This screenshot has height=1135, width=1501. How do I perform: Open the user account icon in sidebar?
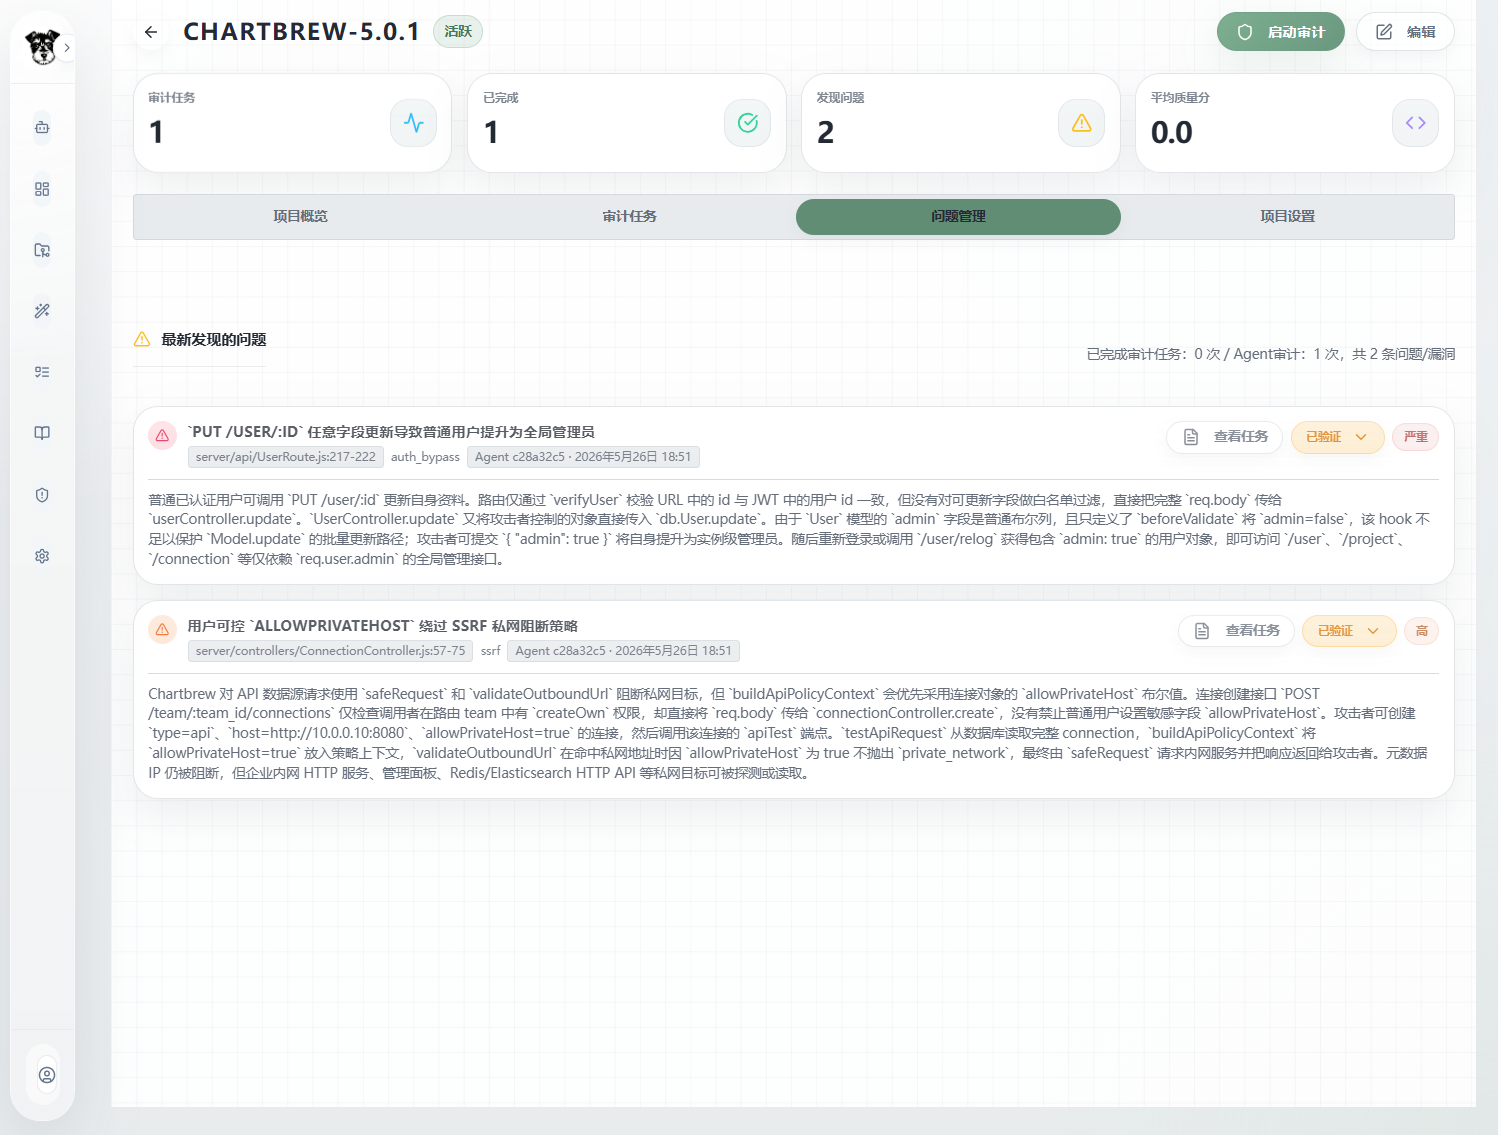[x=47, y=1075]
